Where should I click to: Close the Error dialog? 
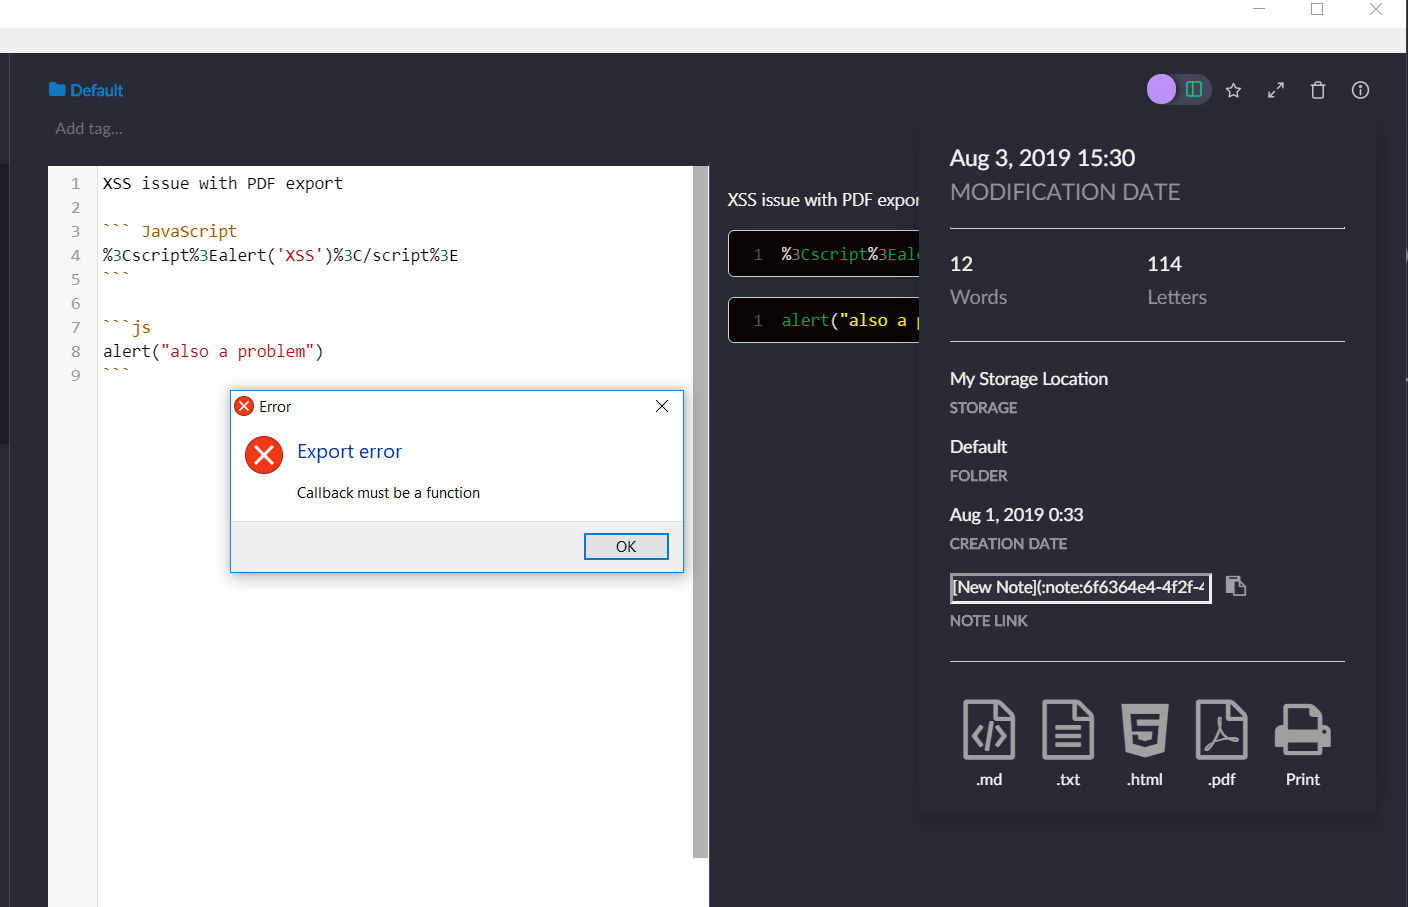[x=661, y=406]
